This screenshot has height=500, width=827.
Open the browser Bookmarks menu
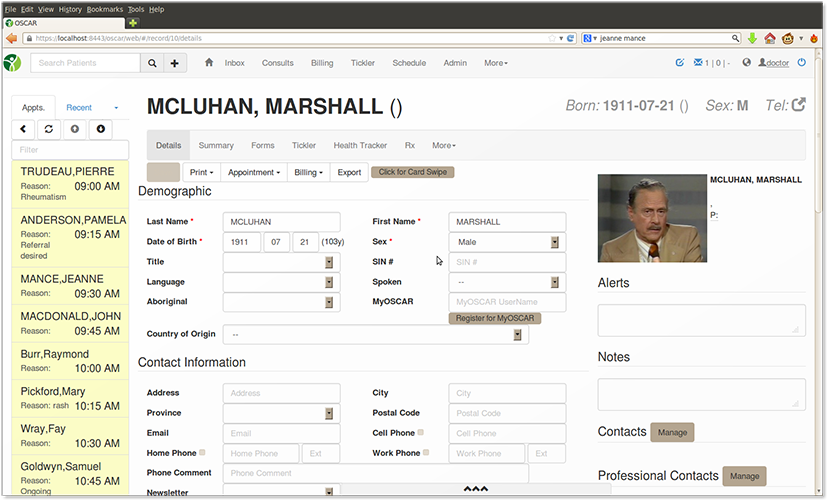pyautogui.click(x=104, y=9)
